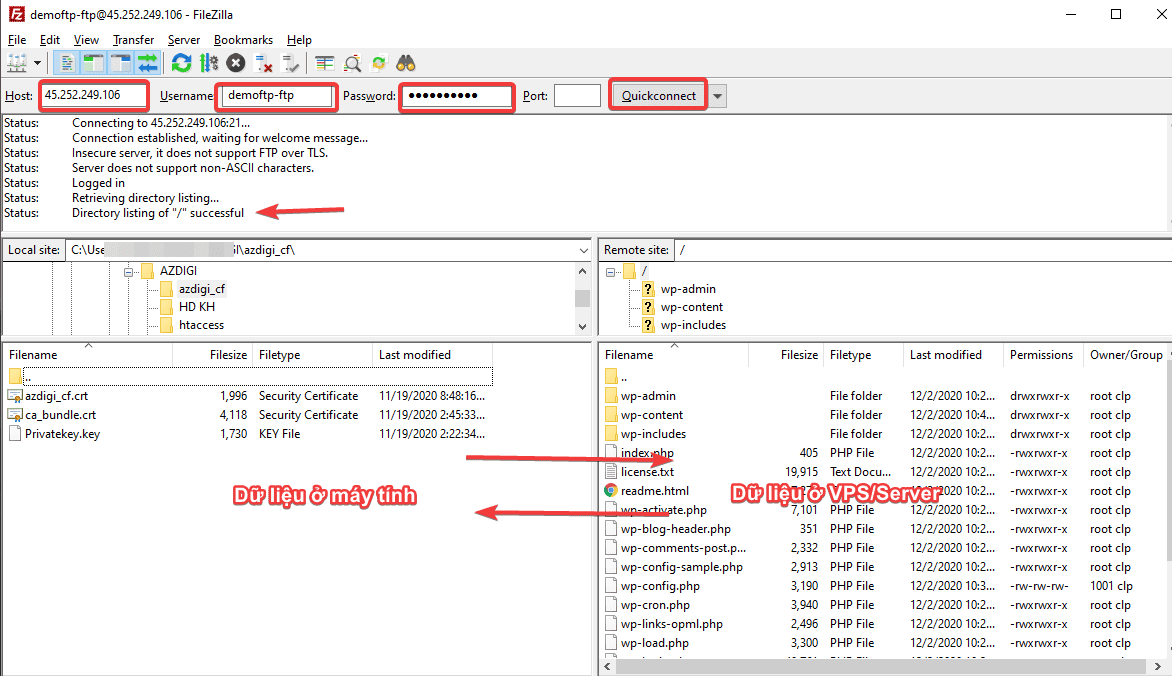Screen dimensions: 1172x676
Task: Disconnect from the server
Action: point(264,62)
